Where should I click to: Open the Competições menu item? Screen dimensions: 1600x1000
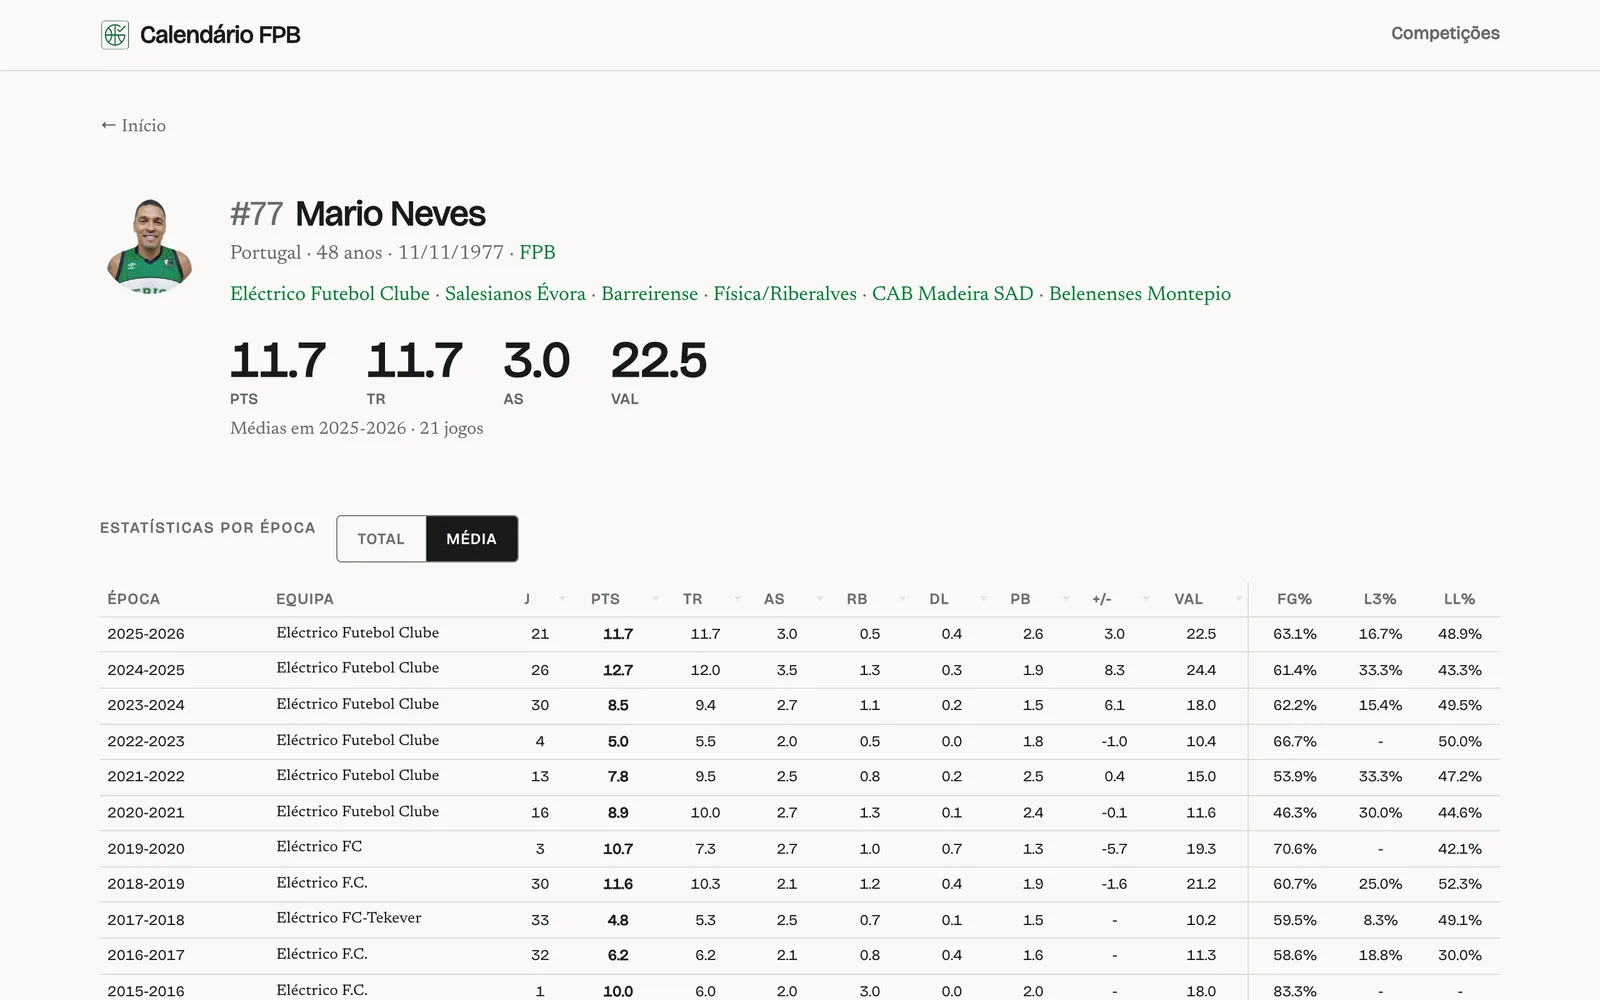tap(1445, 33)
